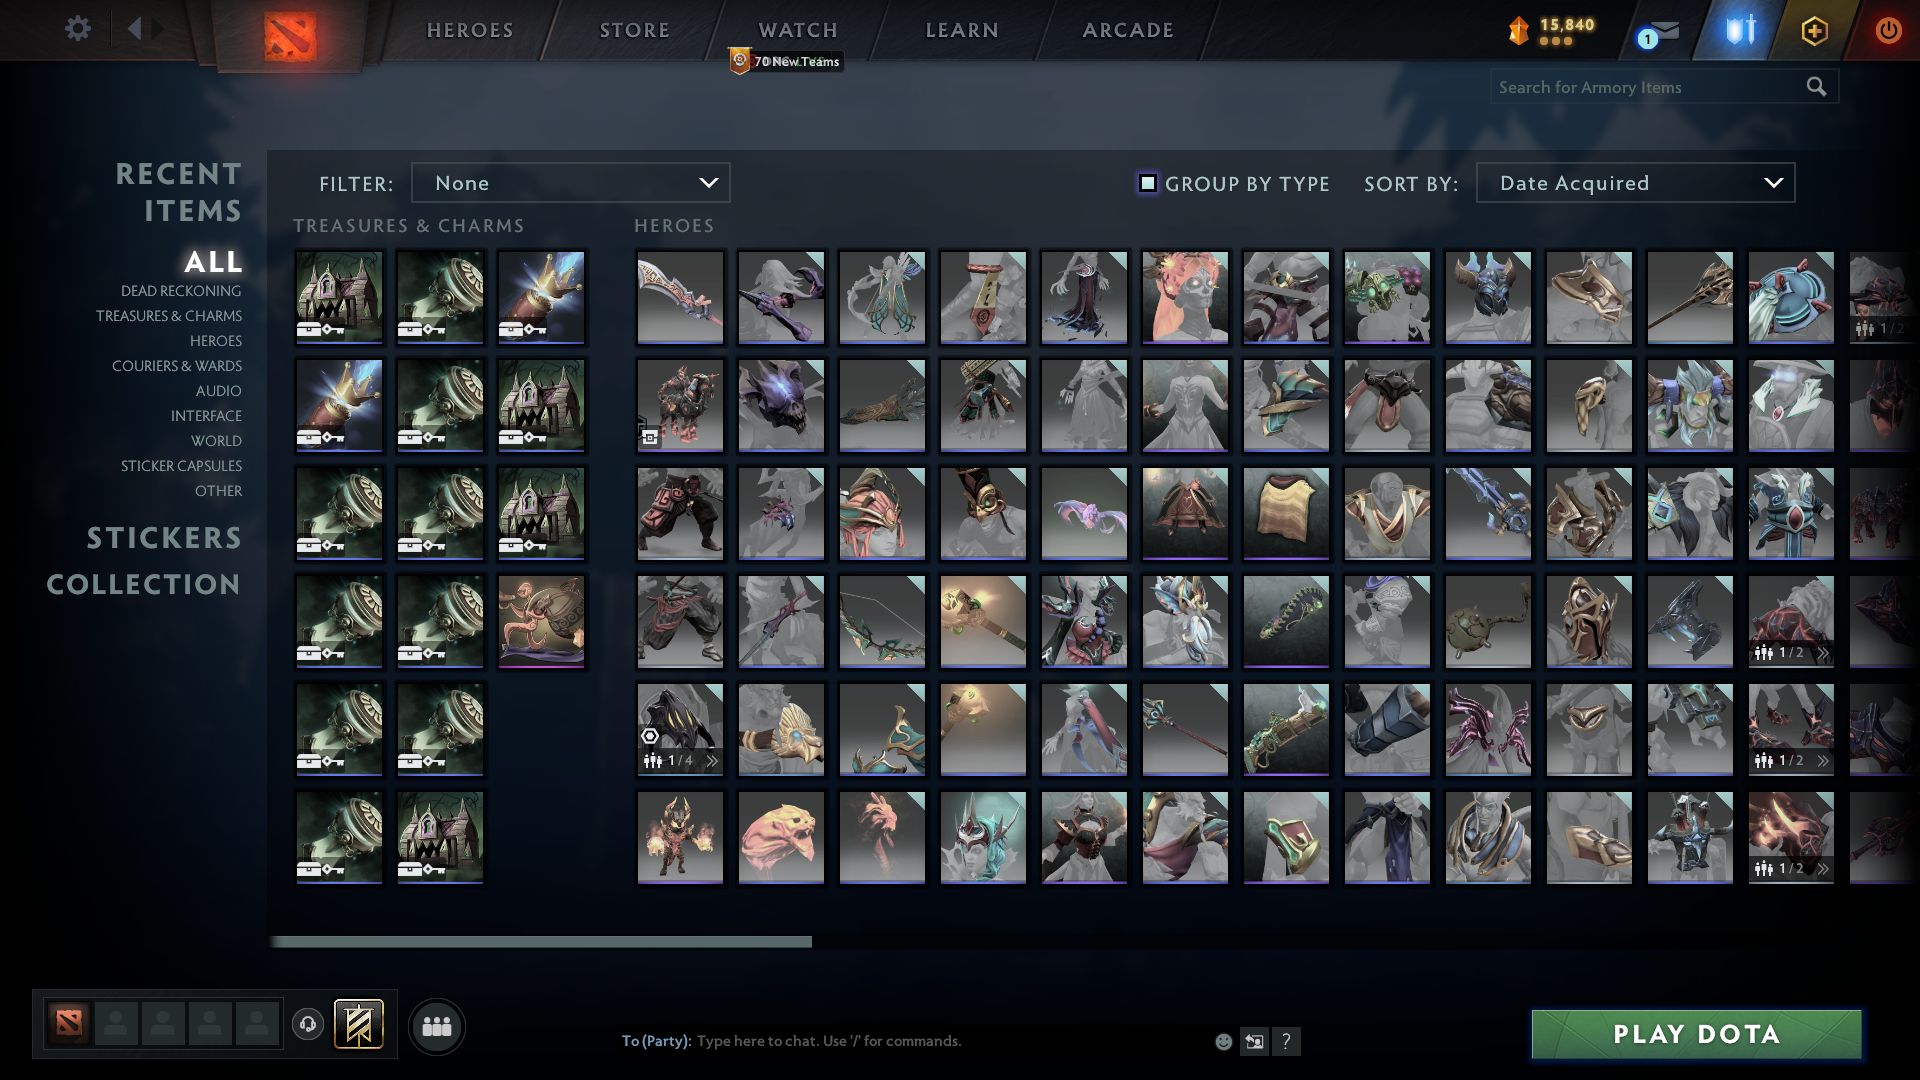
Task: Open the Armory shield and sword icon
Action: point(1737,30)
